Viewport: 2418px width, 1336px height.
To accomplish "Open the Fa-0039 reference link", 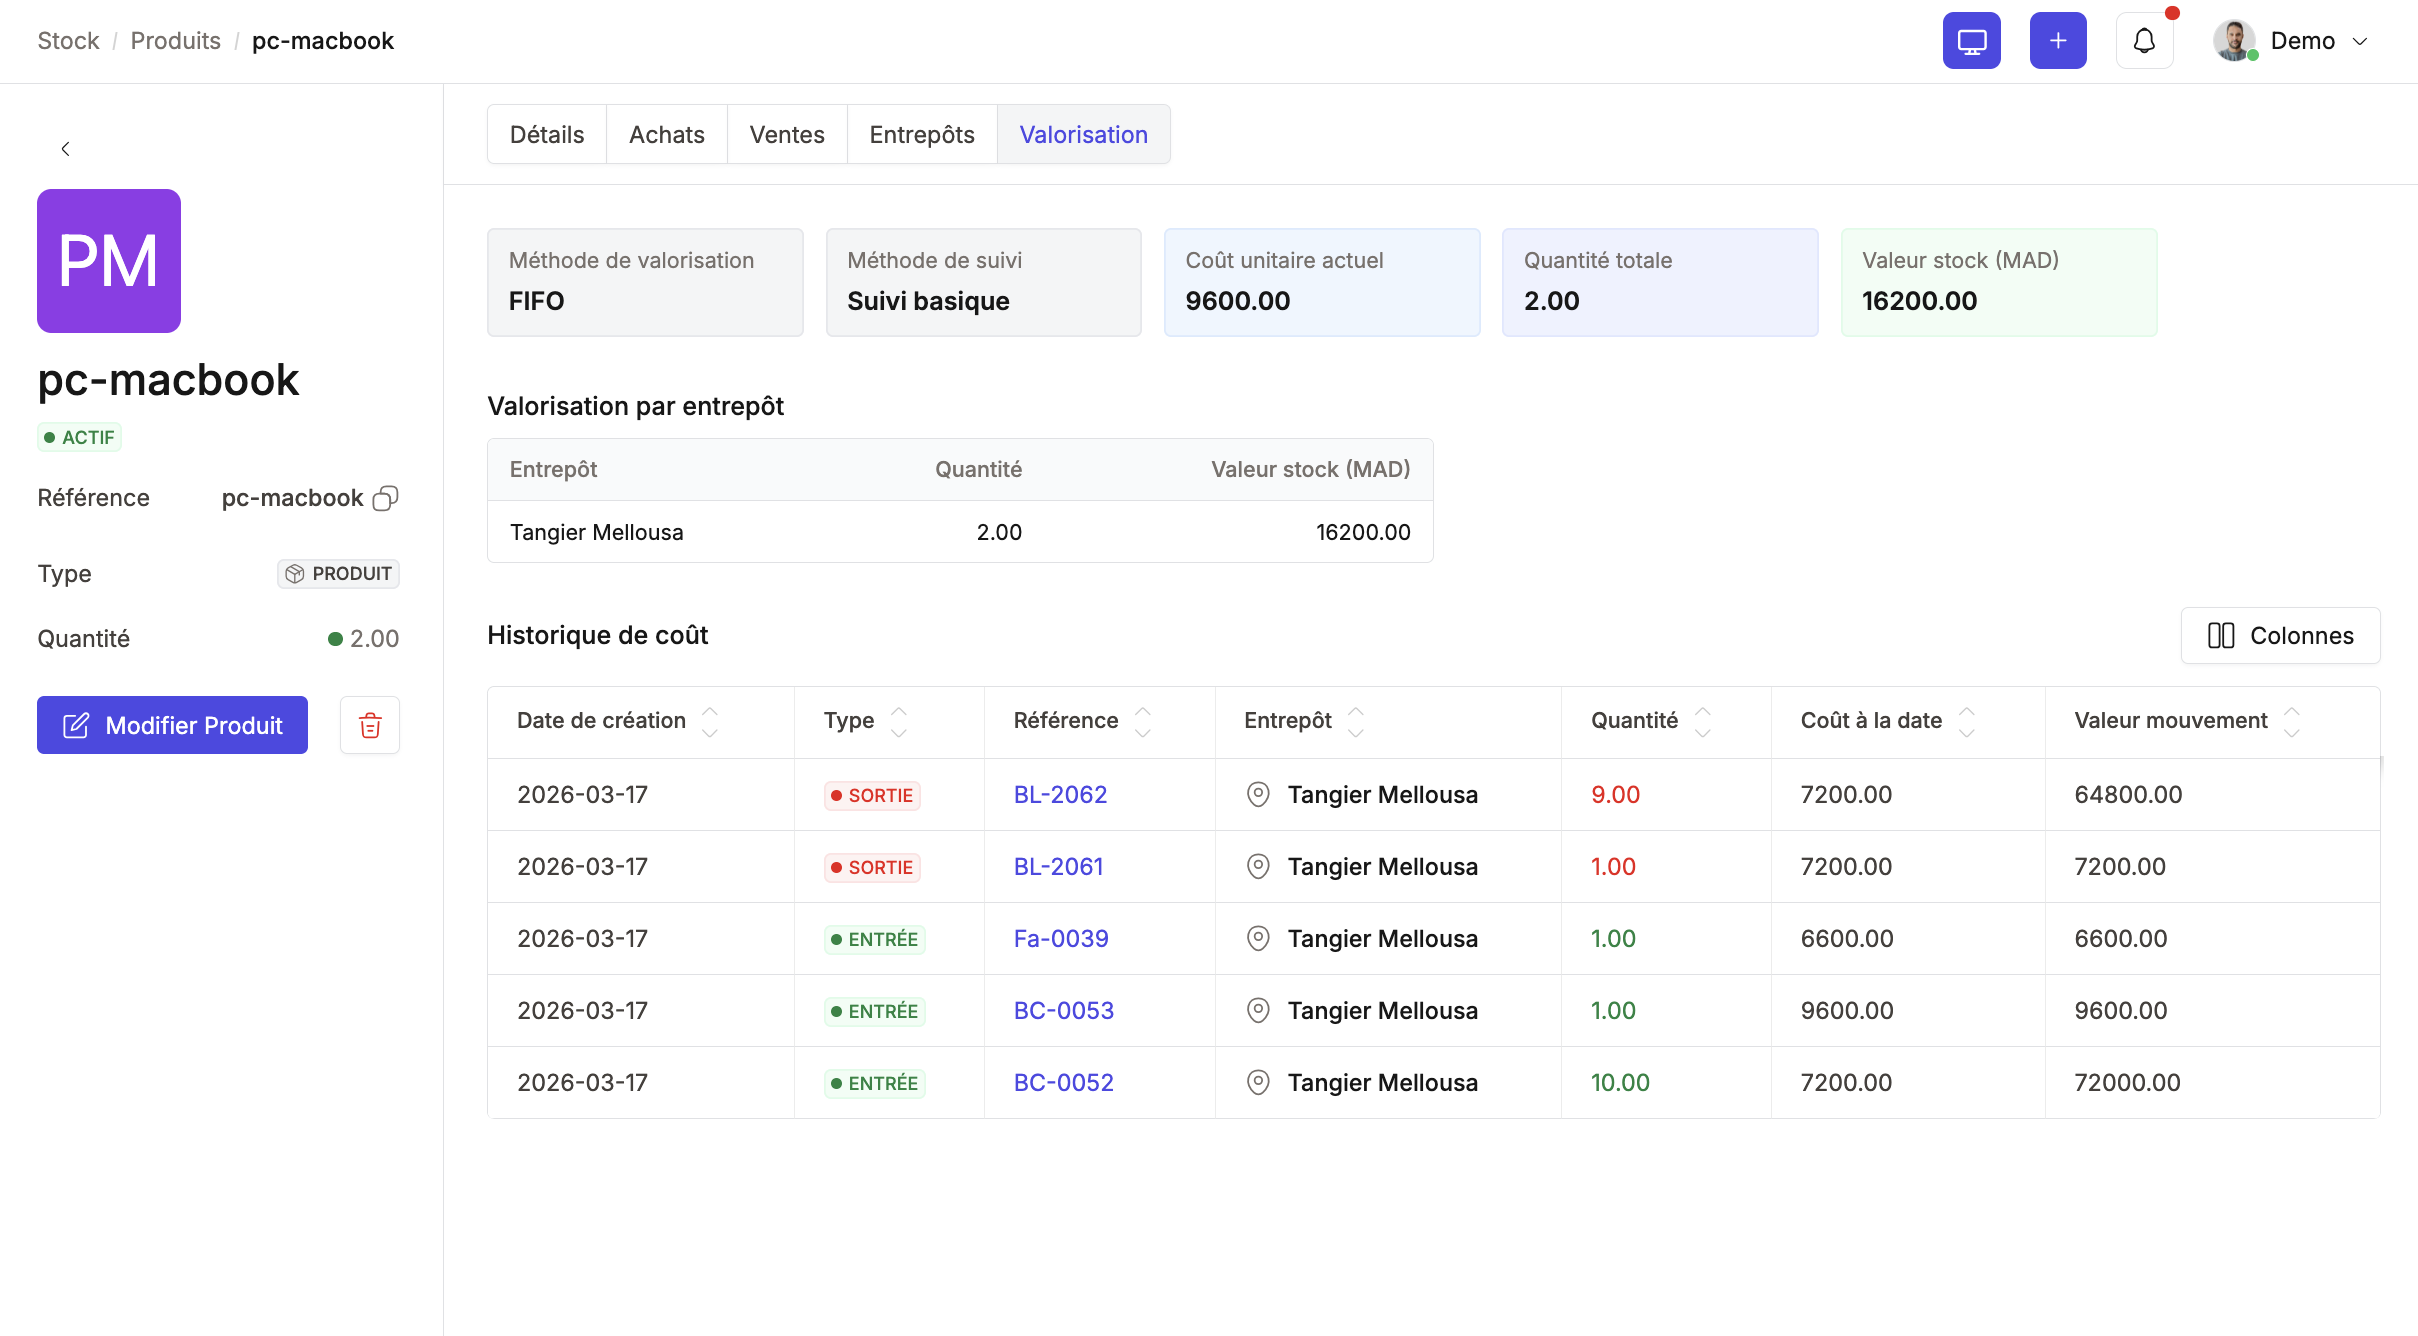I will click(x=1061, y=939).
